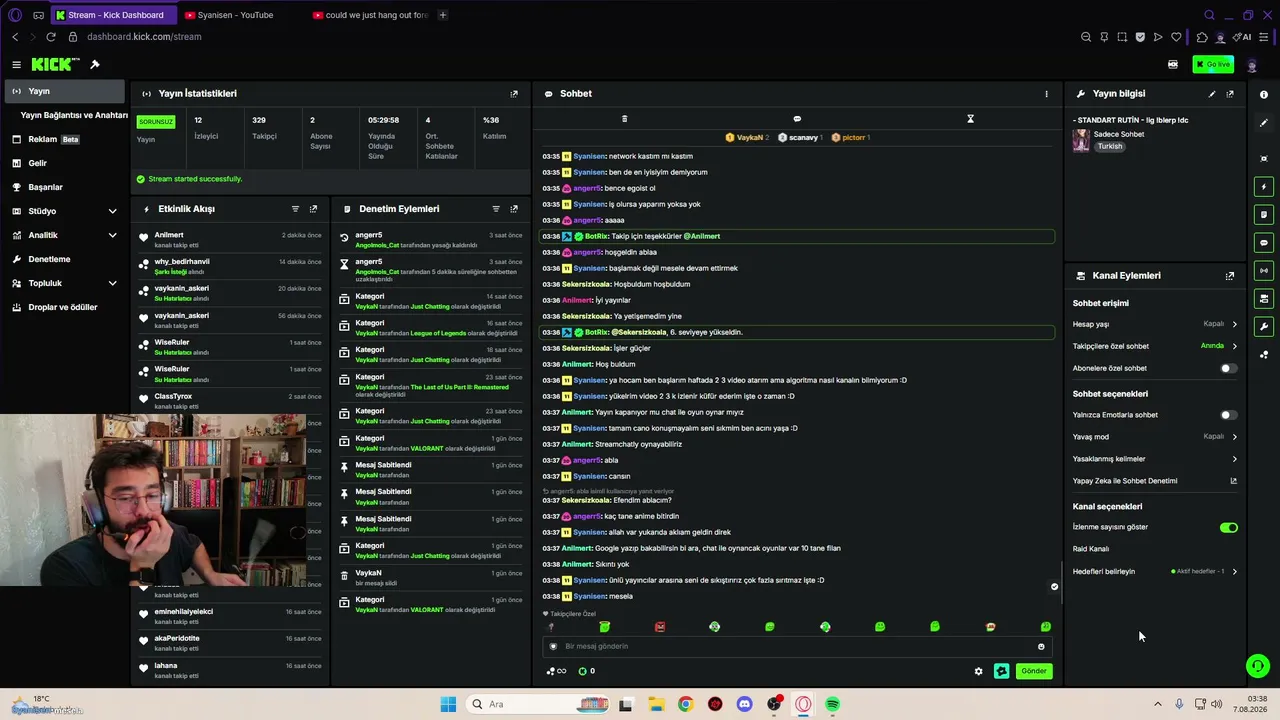This screenshot has height=720, width=1280.
Task: Click the pencil icon in right rail
Action: 1264,123
